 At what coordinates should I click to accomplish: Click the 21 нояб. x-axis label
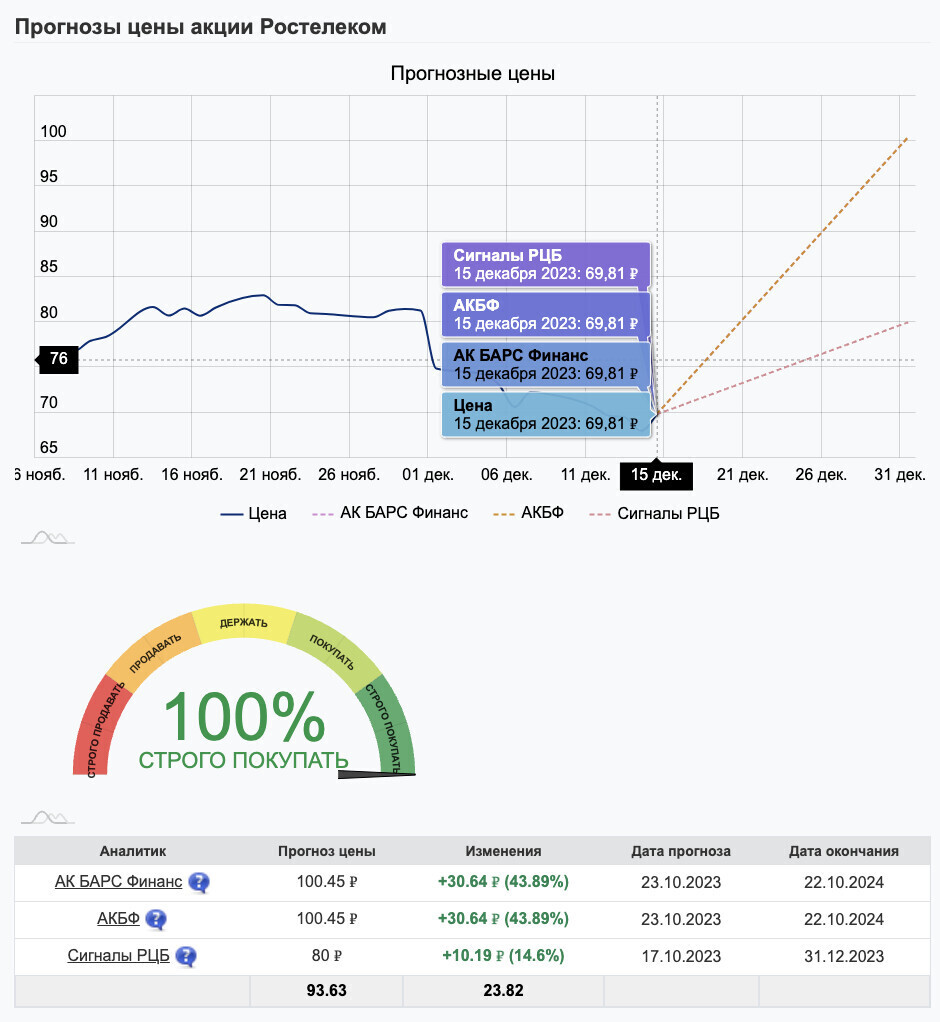tap(270, 474)
